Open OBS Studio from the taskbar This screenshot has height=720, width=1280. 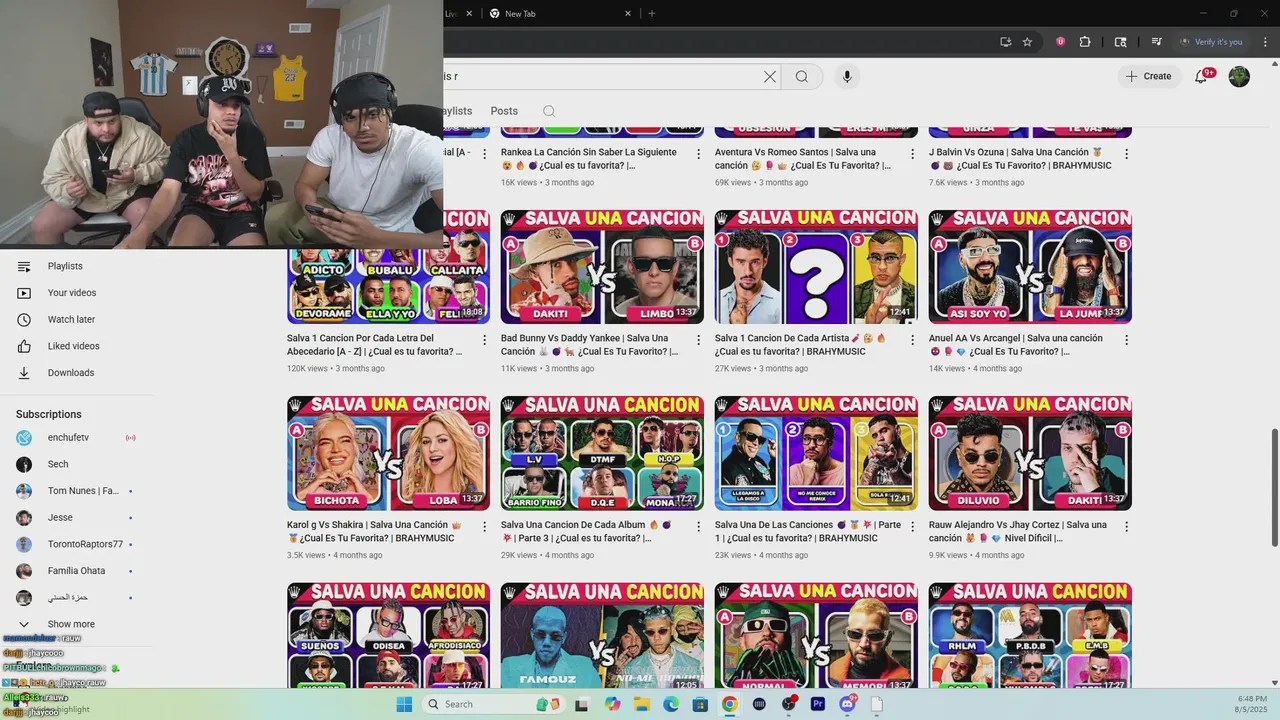coord(789,704)
